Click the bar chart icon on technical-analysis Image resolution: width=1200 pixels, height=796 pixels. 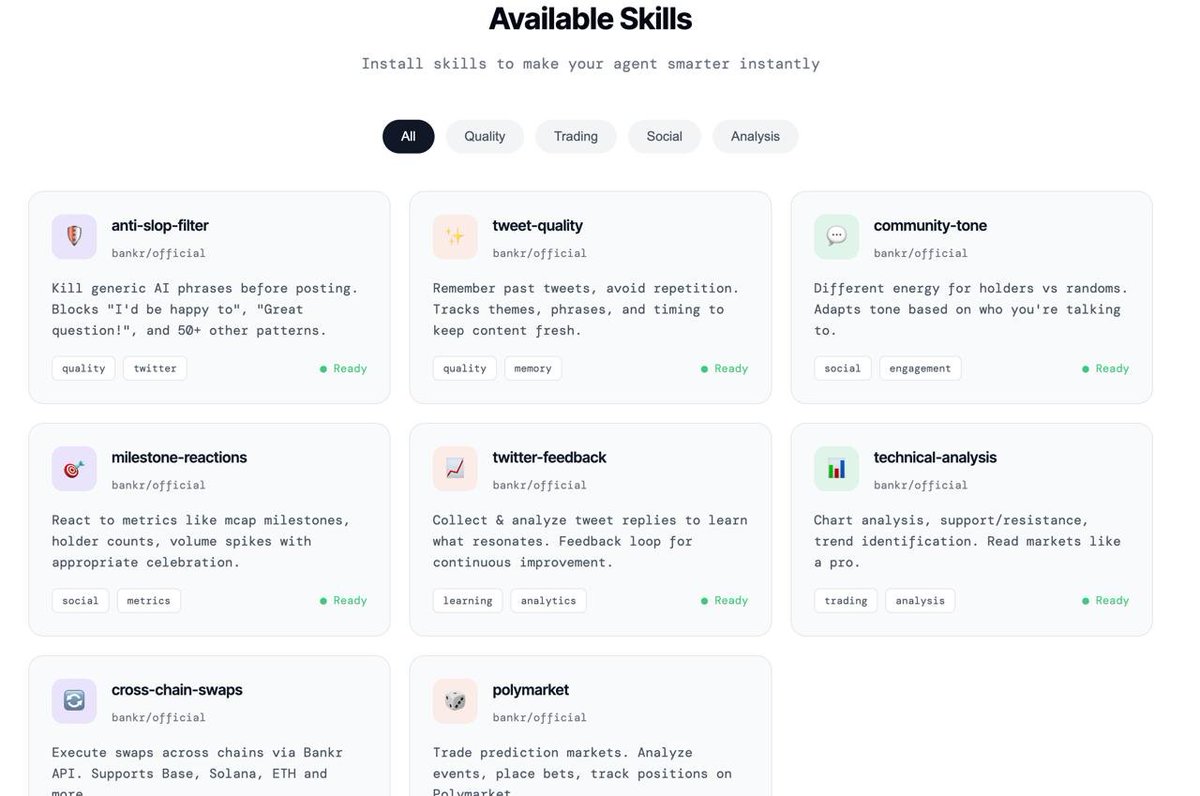(x=836, y=468)
